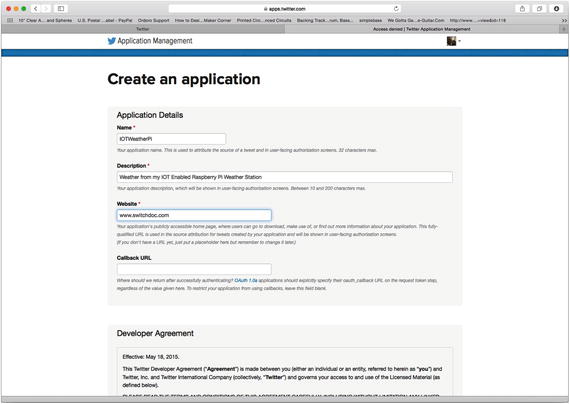The image size is (570, 404).
Task: Reload the page with refresh icon
Action: pos(396,8)
